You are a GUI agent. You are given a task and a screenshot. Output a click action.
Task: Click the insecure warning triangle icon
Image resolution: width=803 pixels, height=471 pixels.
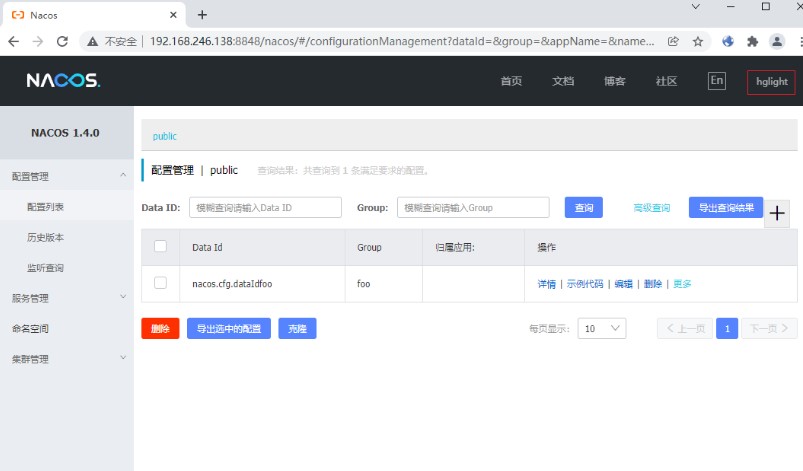point(93,41)
